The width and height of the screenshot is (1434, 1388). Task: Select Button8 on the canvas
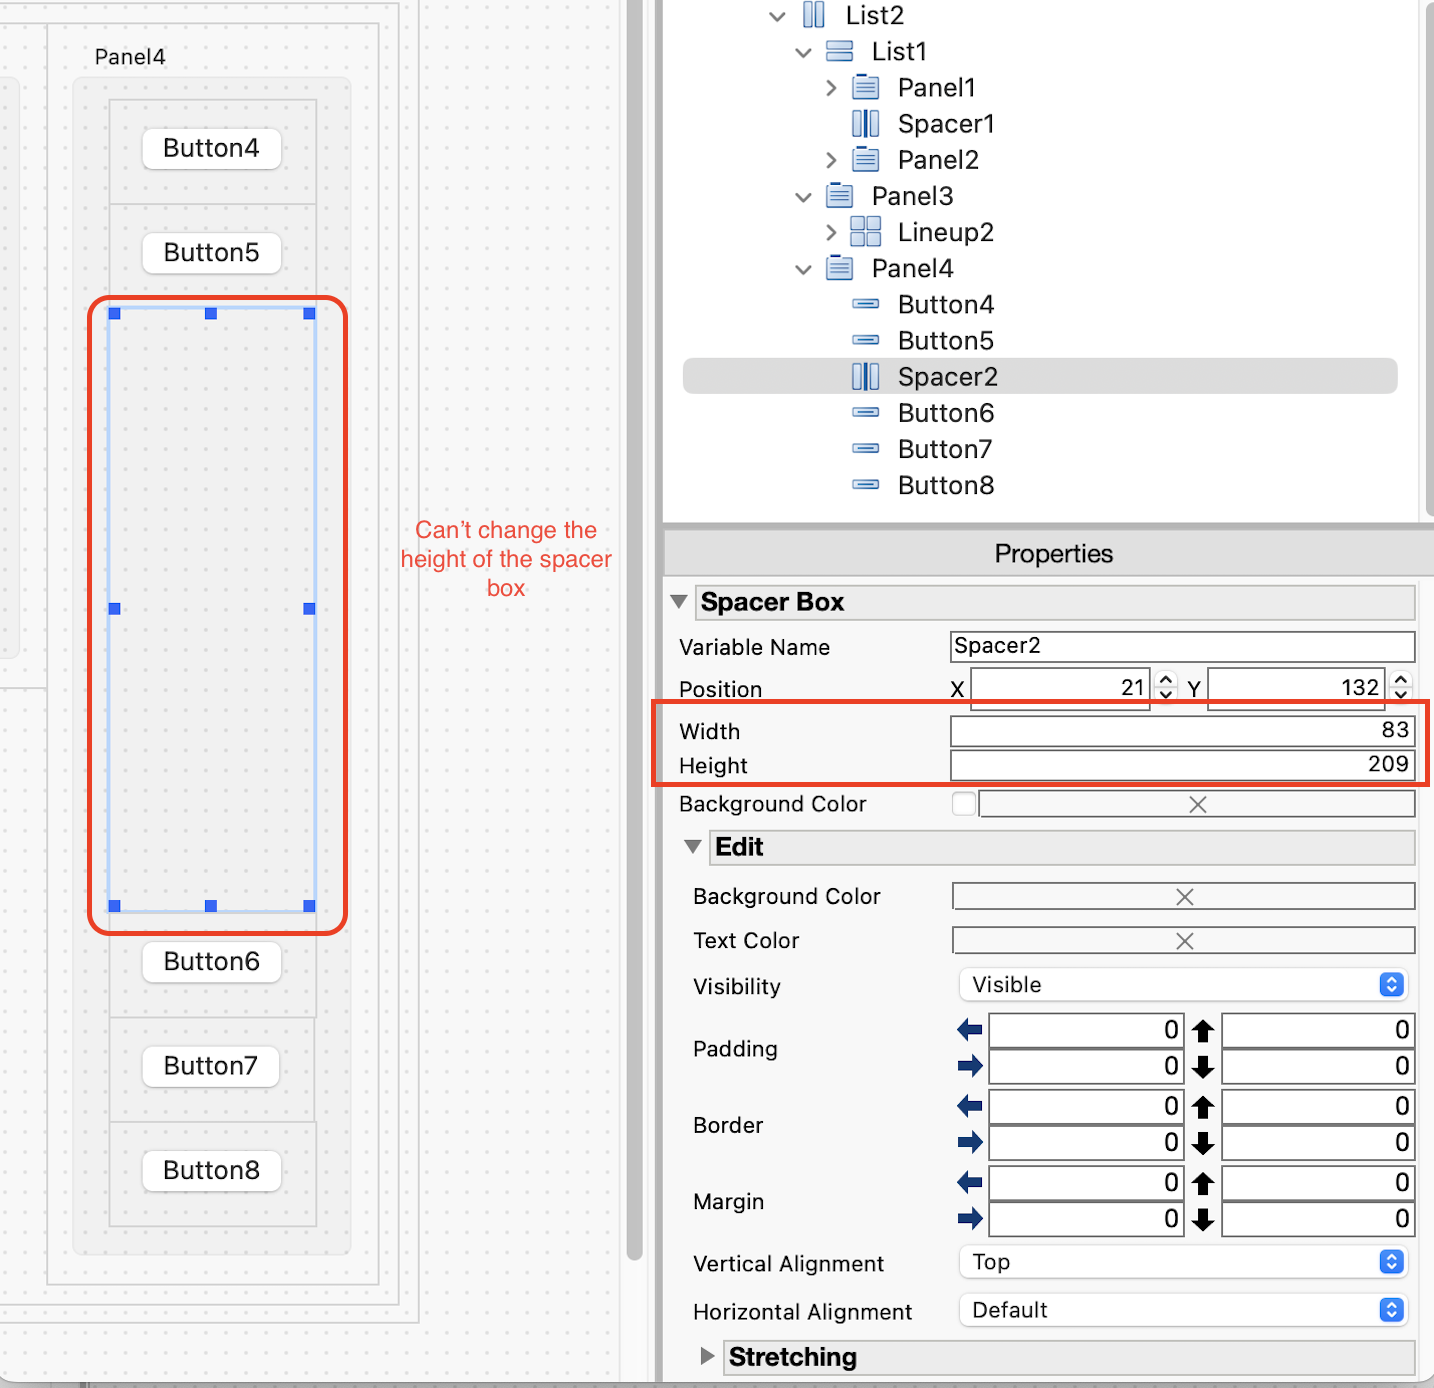211,1170
